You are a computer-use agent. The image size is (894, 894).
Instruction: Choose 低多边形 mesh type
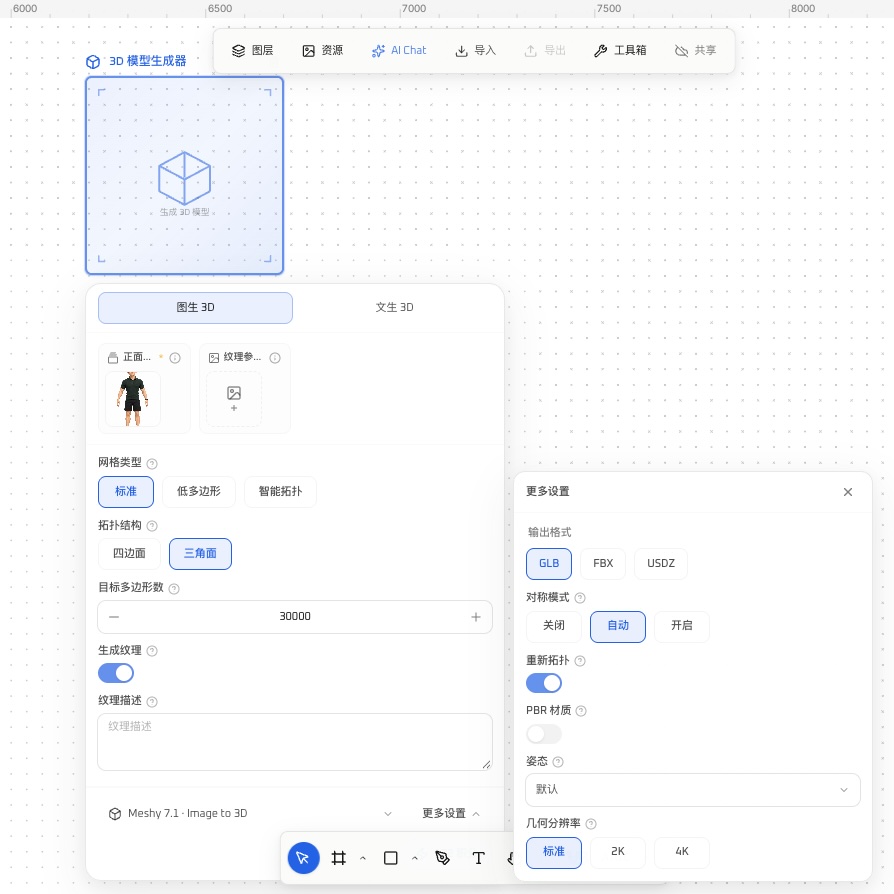click(199, 491)
